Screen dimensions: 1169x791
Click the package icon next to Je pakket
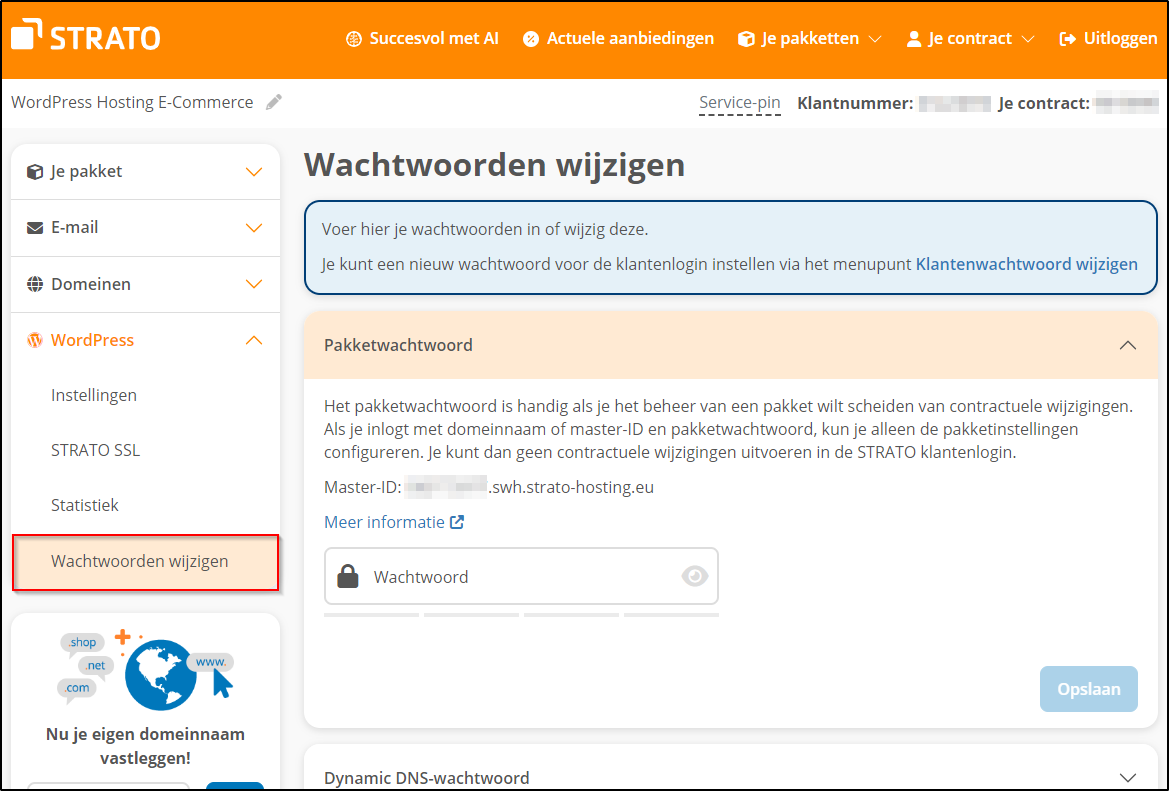pos(33,170)
